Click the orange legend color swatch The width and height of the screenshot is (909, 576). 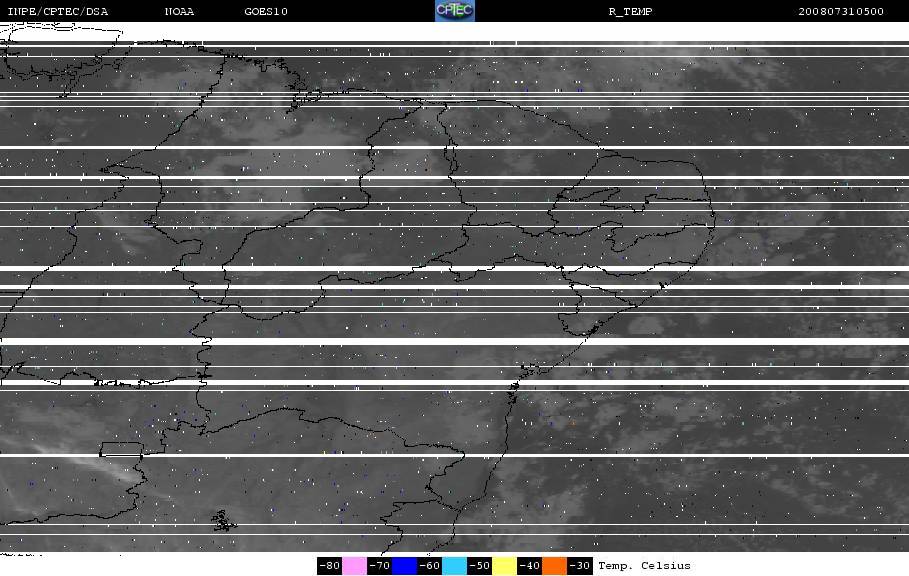pos(554,566)
